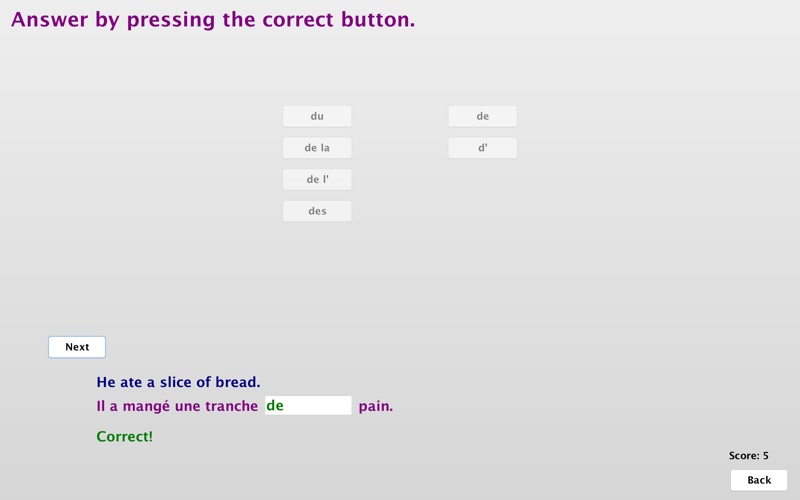800x500 pixels.
Task: Select the 'de la' answer button
Action: pos(317,148)
